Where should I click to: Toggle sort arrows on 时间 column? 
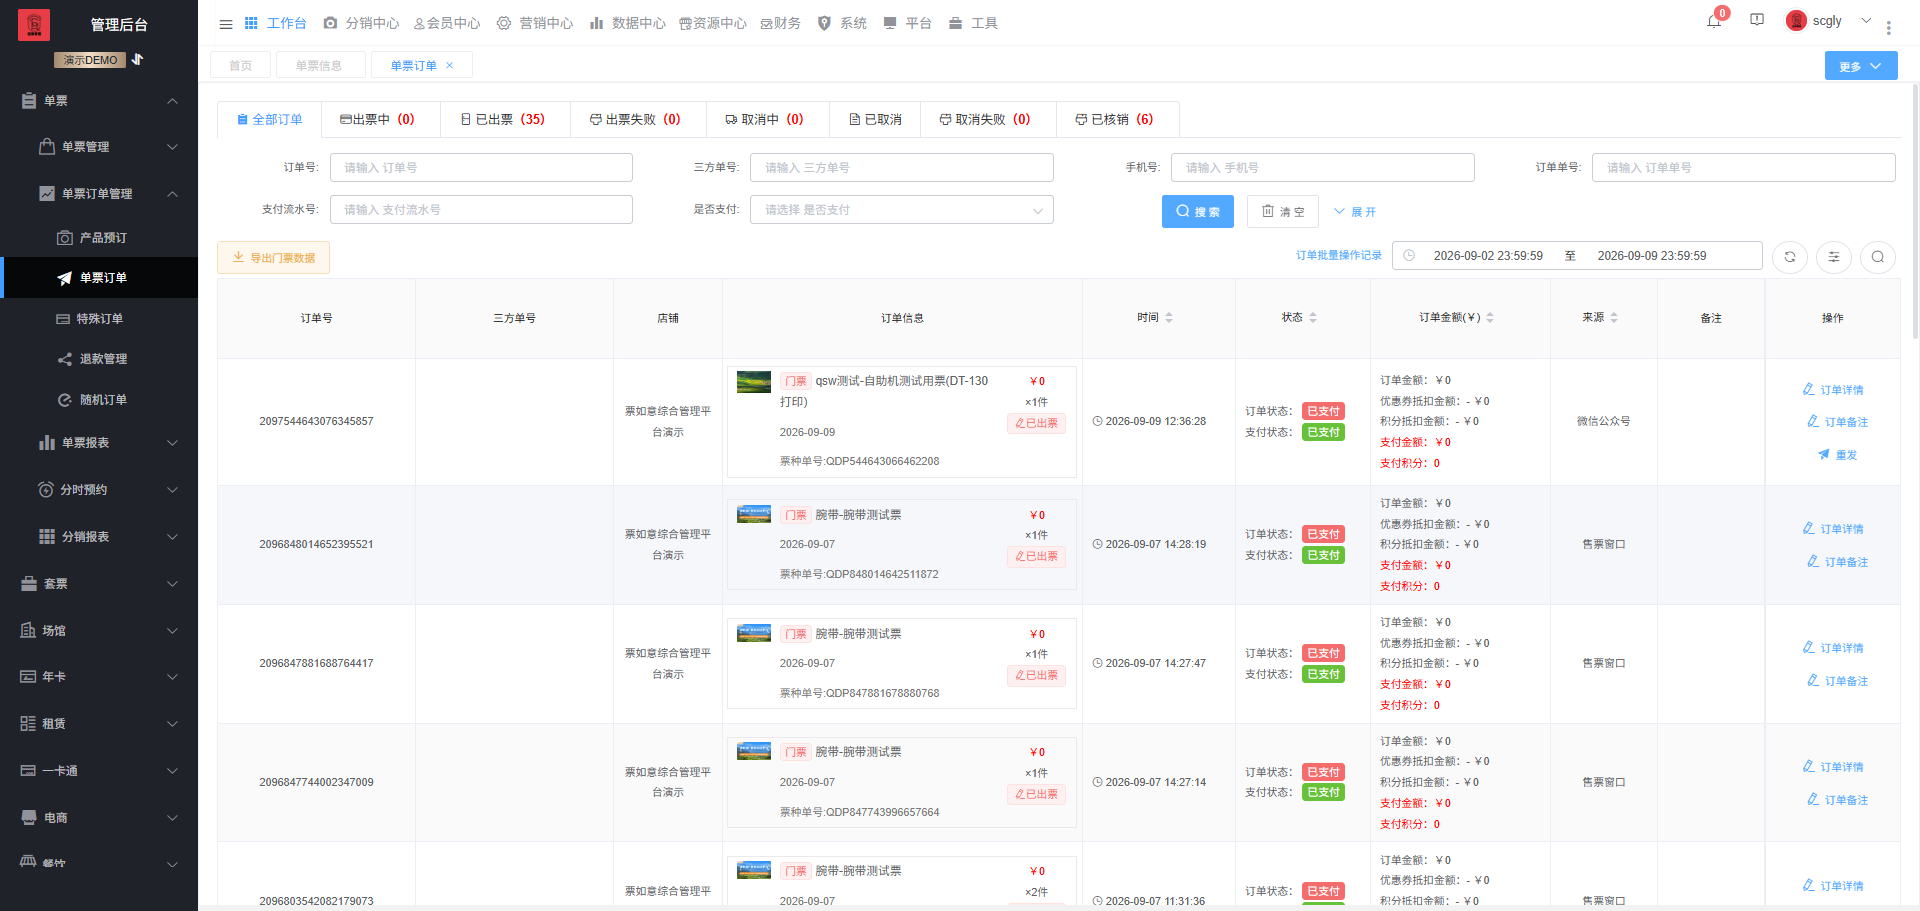coord(1169,318)
